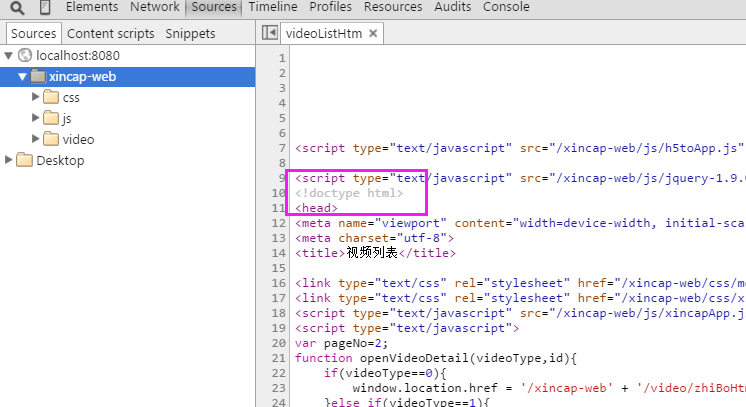Screen dimensions: 746x407
Task: Select the localhost:8080 tree label
Action: point(78,56)
